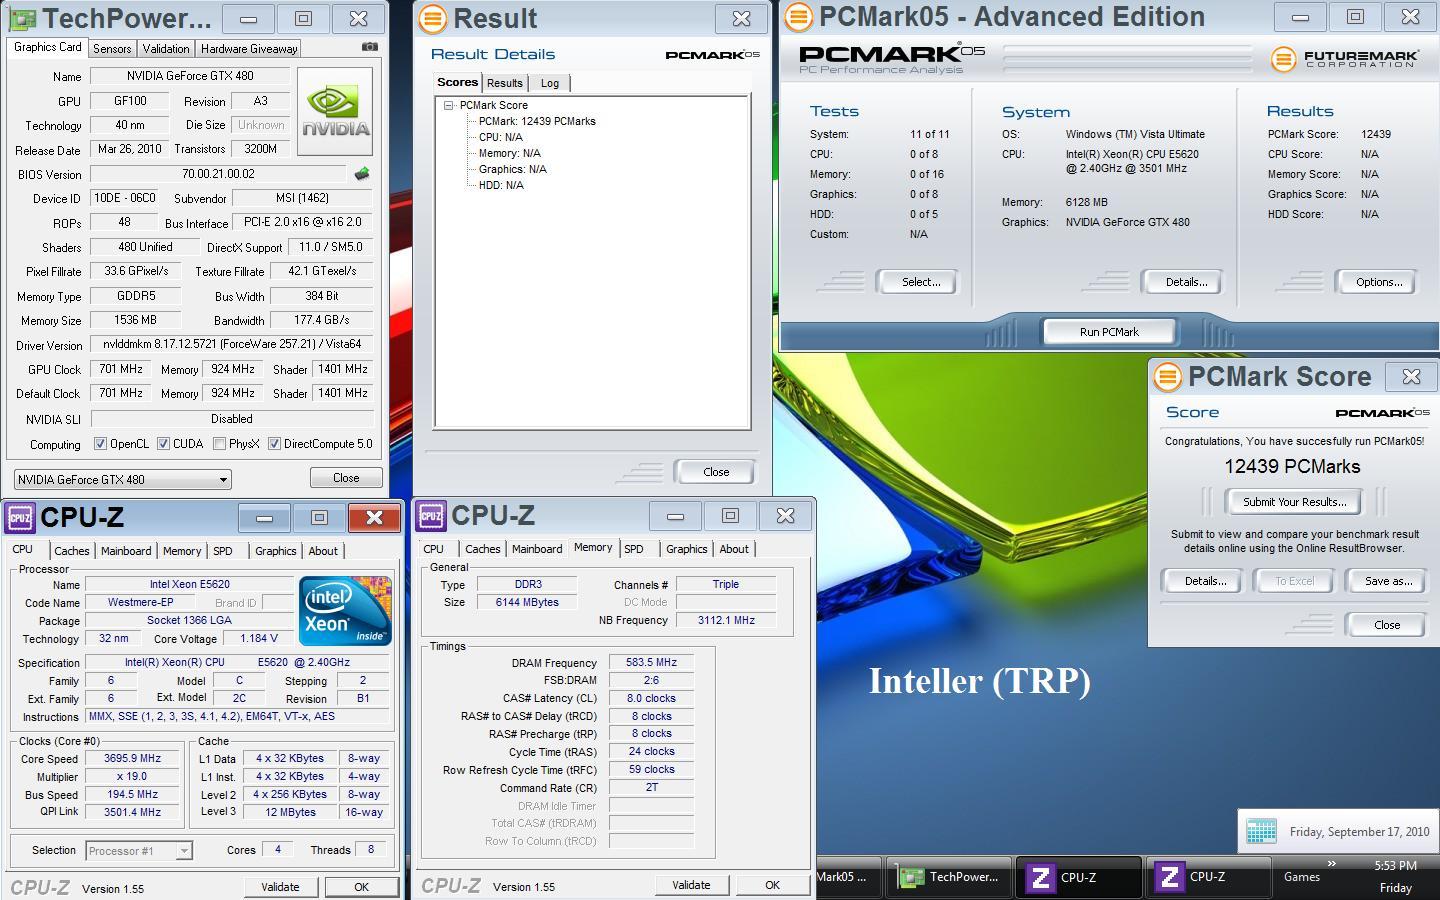
Task: Click the GPU-Z screenshot camera icon
Action: pyautogui.click(x=370, y=47)
